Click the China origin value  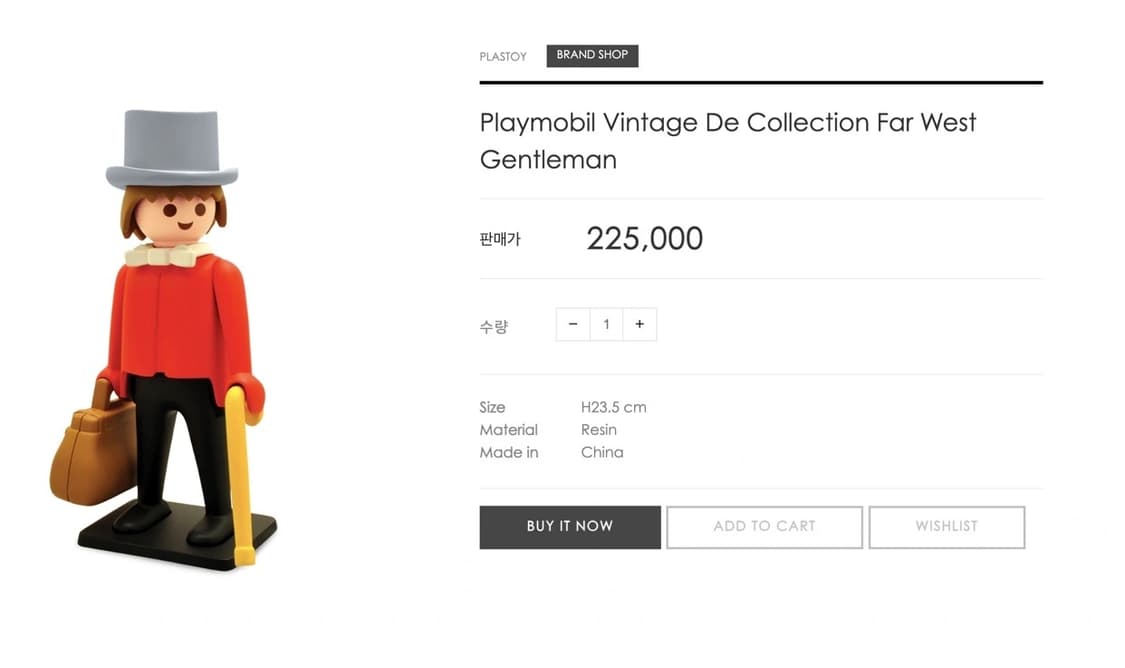602,452
